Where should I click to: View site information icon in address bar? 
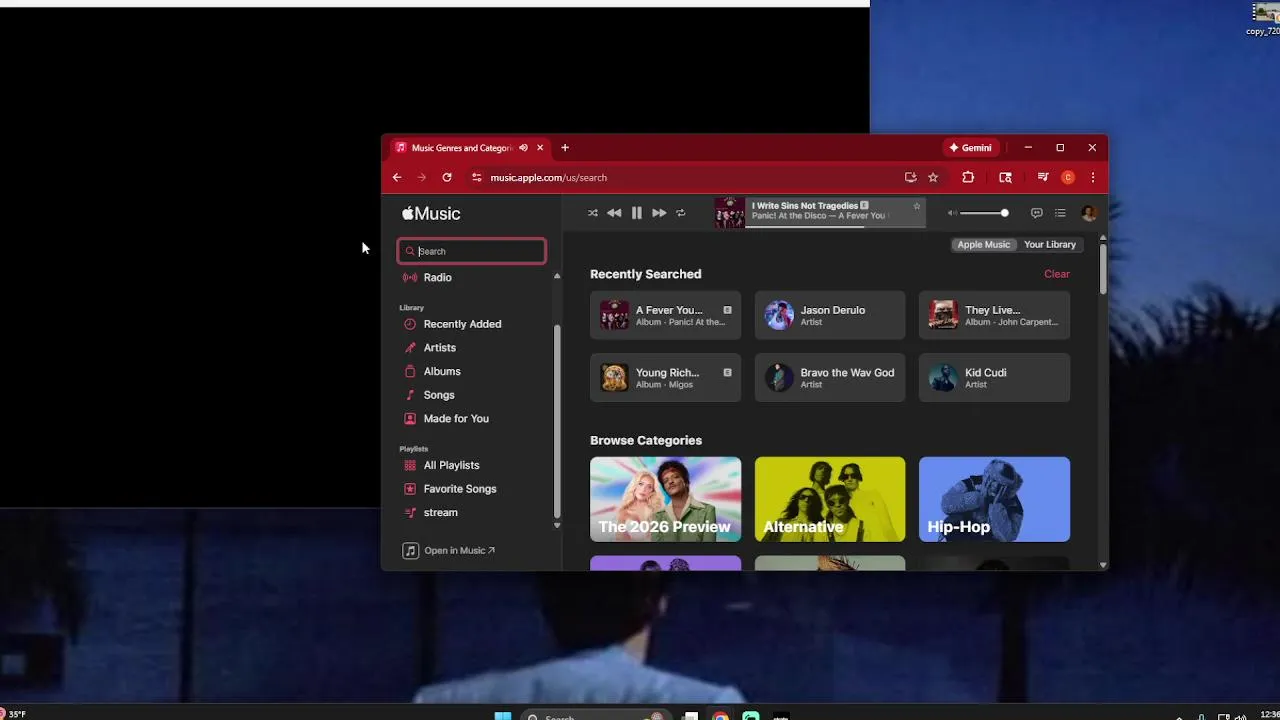click(x=476, y=177)
